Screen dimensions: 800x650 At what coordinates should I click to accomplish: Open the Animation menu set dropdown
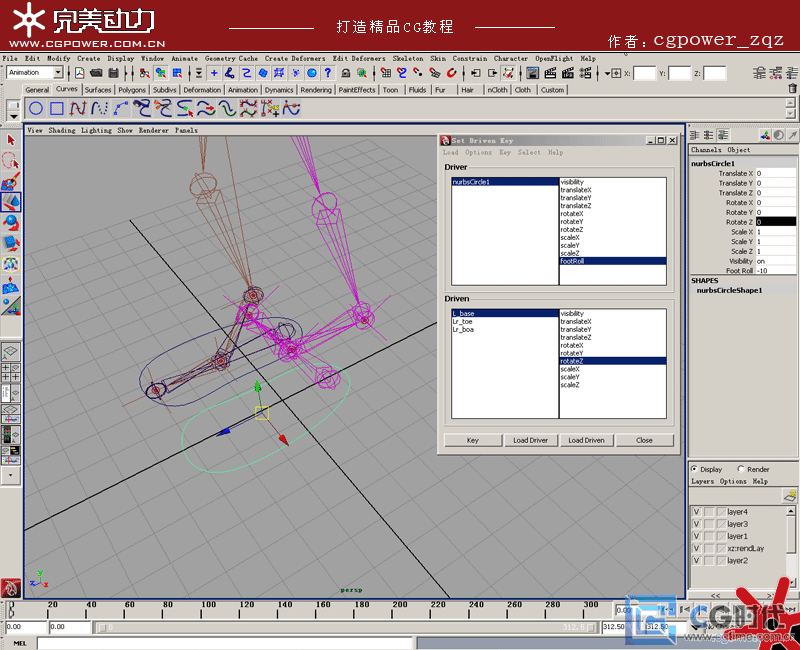click(x=58, y=72)
